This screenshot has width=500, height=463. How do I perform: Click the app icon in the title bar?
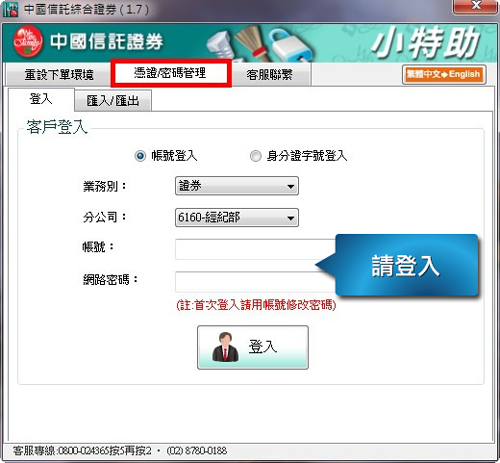[10, 9]
